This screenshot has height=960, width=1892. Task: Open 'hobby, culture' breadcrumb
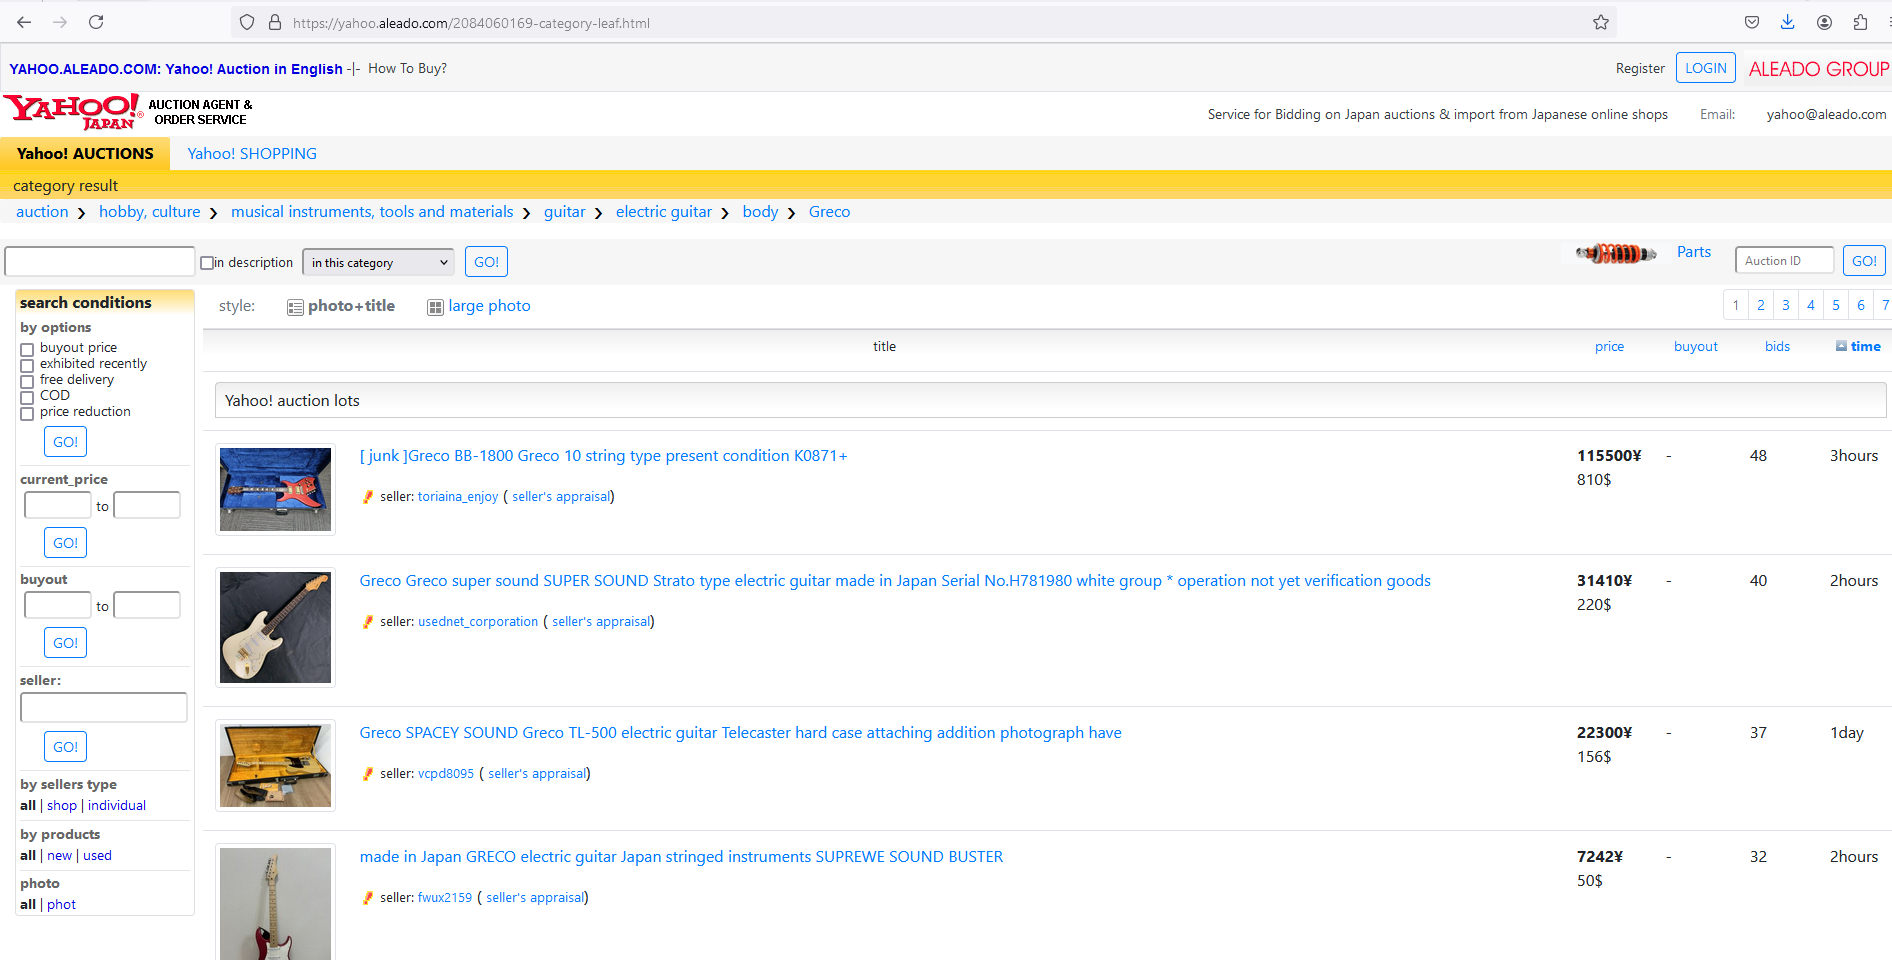tap(149, 212)
